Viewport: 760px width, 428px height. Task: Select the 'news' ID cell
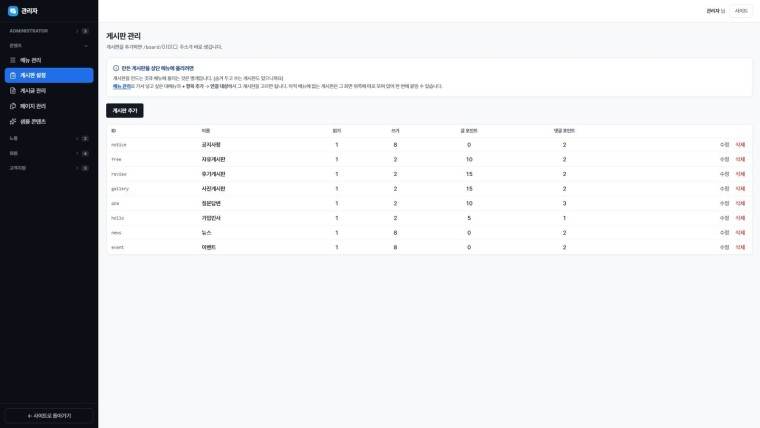point(116,233)
